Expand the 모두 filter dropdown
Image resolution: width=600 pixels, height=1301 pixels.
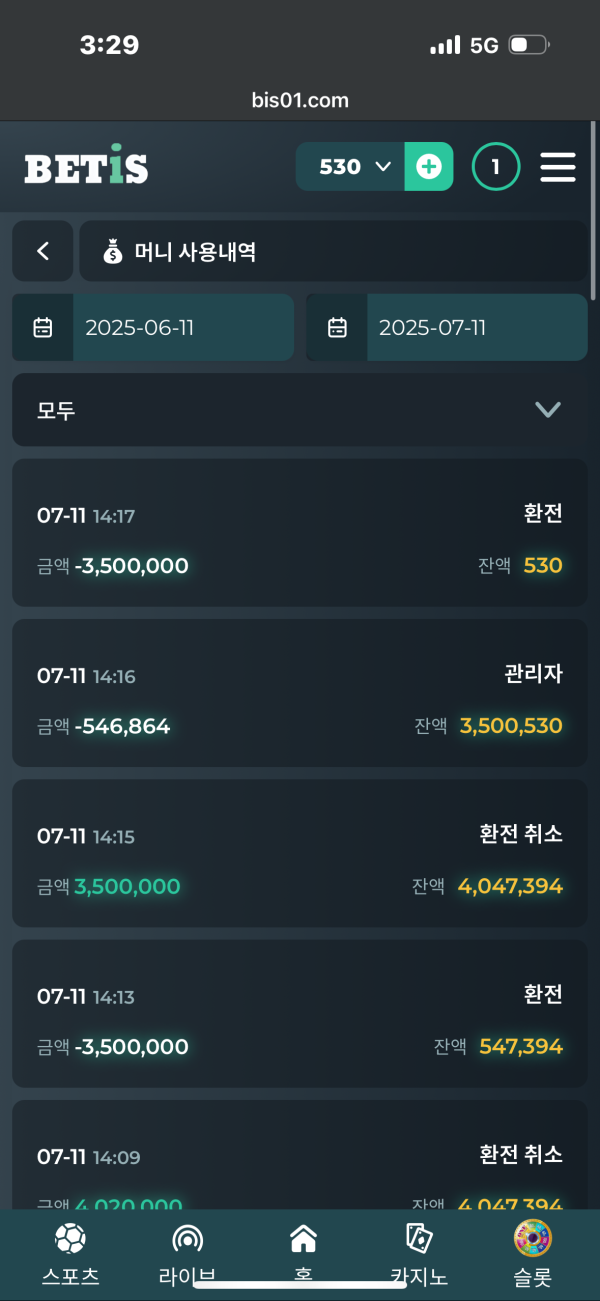coord(300,410)
